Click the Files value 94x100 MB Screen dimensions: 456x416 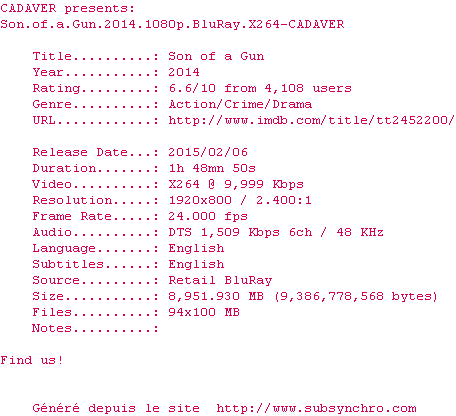(x=204, y=312)
